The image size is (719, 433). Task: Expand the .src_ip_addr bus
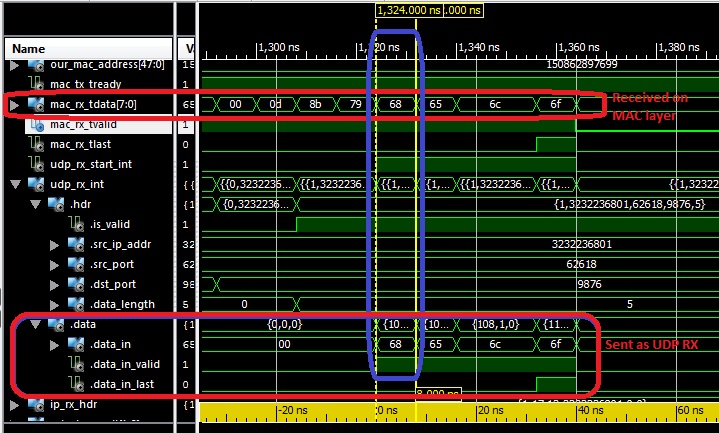pyautogui.click(x=55, y=244)
